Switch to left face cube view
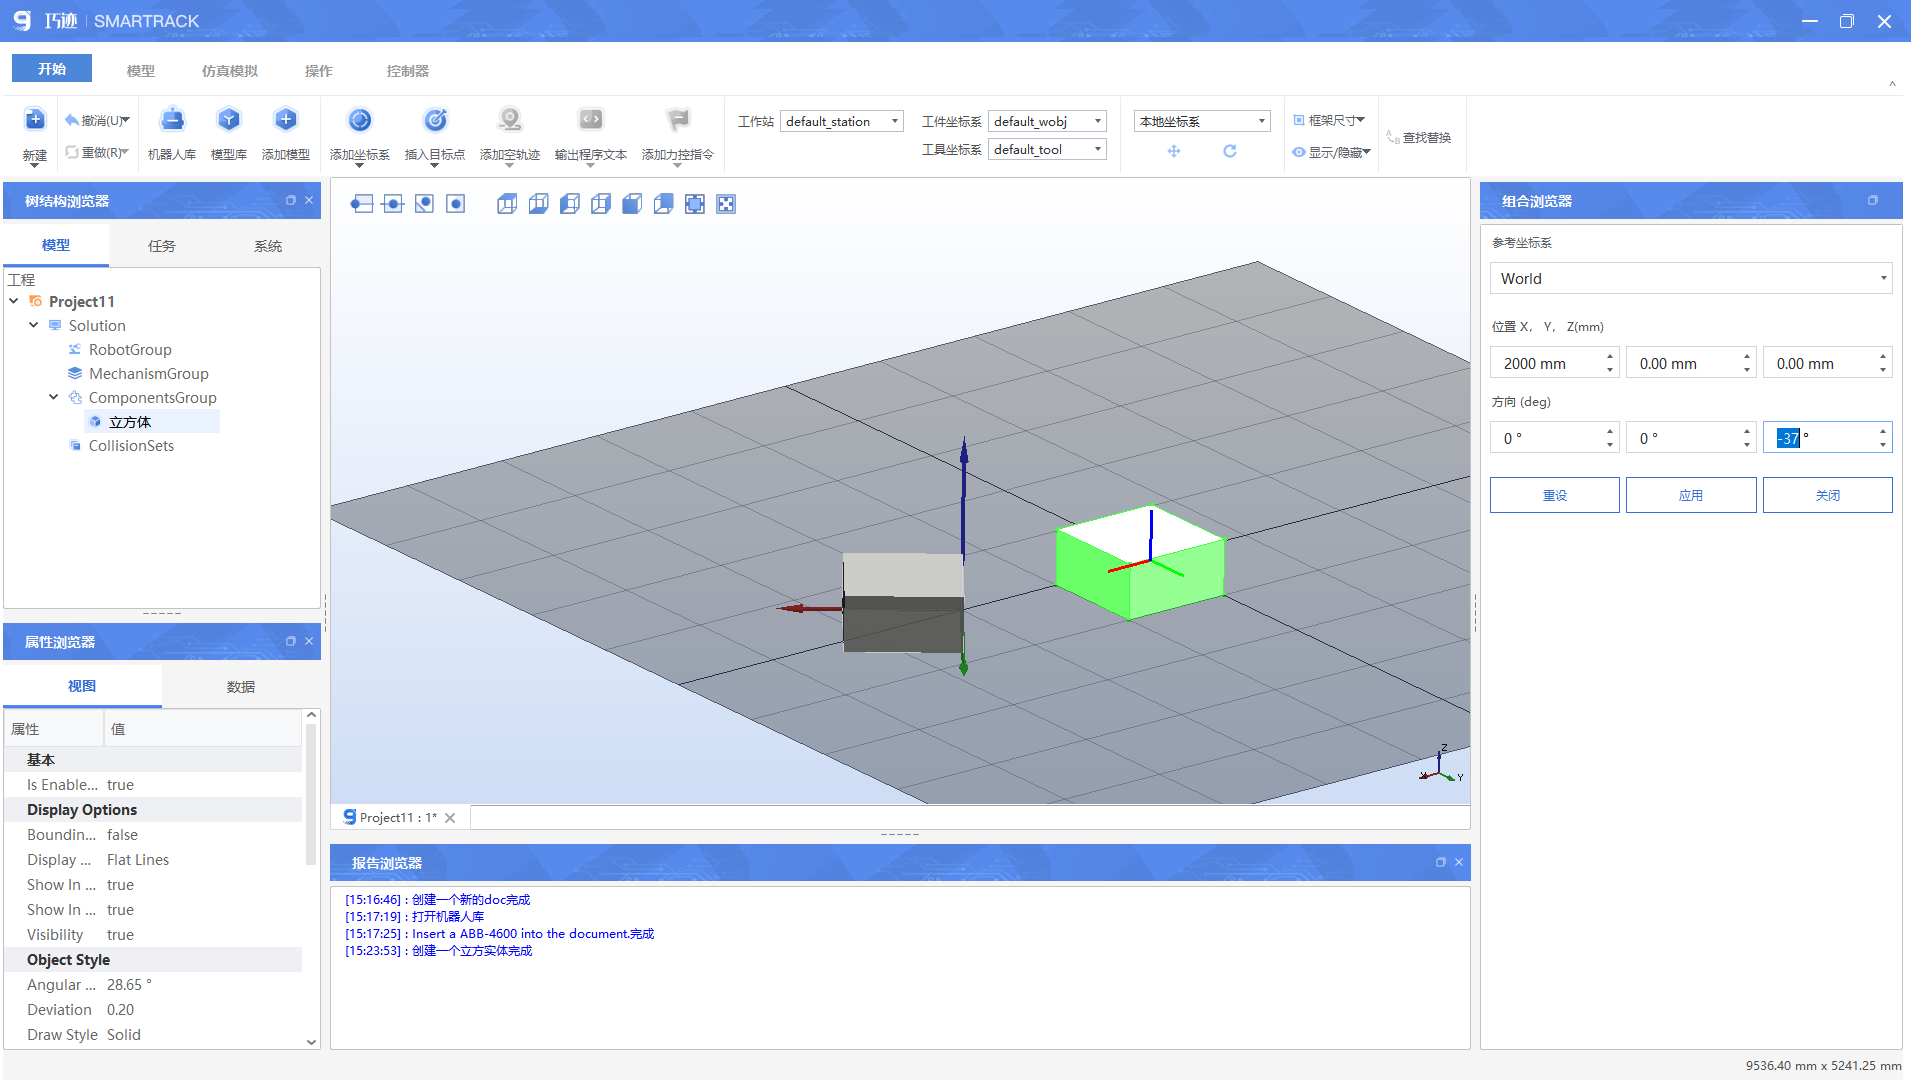The width and height of the screenshot is (1911, 1080). 570,204
